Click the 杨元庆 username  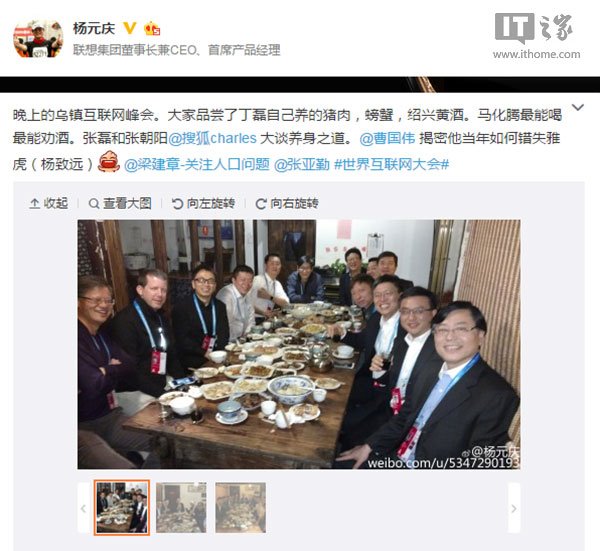coord(94,28)
